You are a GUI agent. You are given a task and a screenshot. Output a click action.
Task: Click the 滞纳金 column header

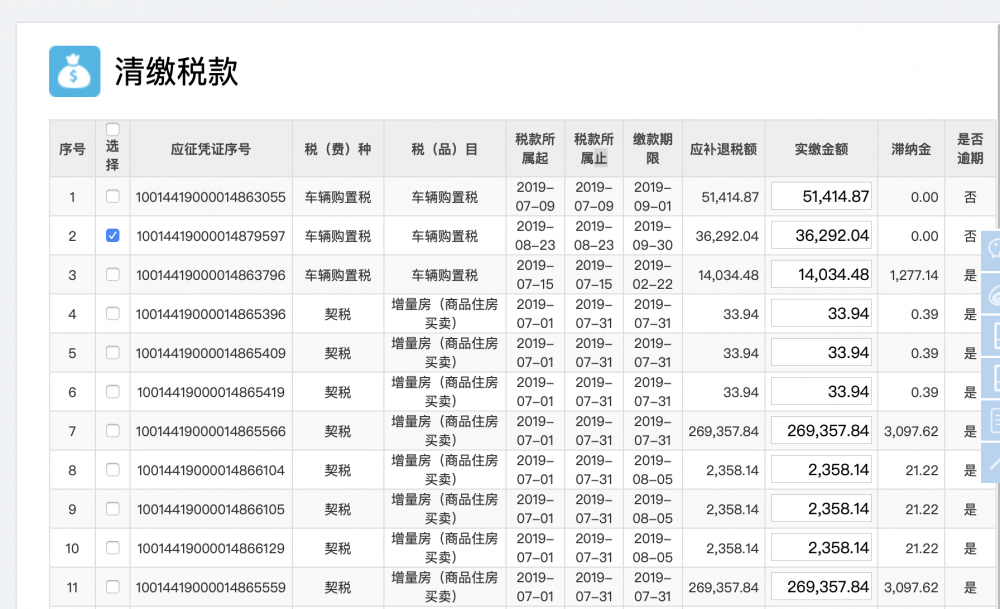[x=910, y=149]
